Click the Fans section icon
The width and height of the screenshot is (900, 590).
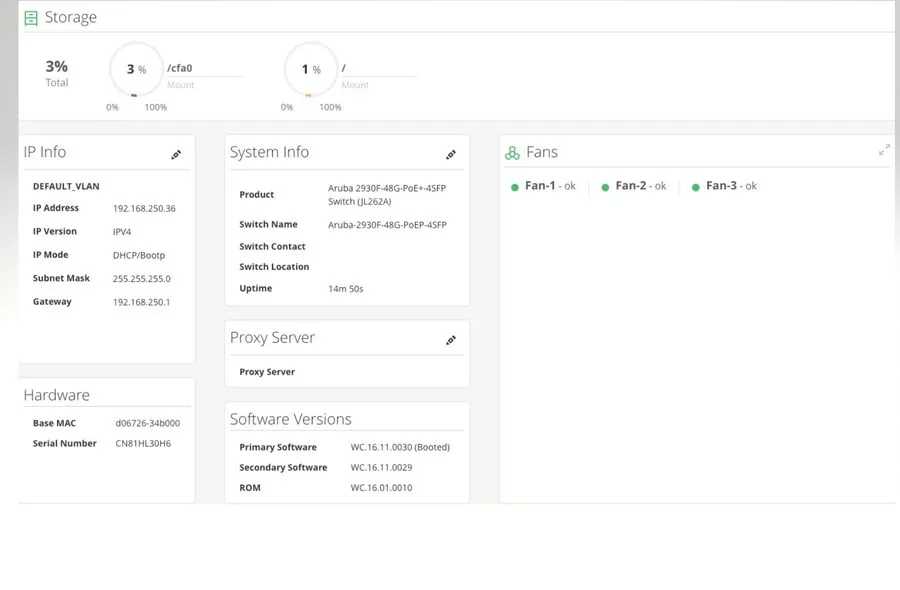(x=512, y=153)
